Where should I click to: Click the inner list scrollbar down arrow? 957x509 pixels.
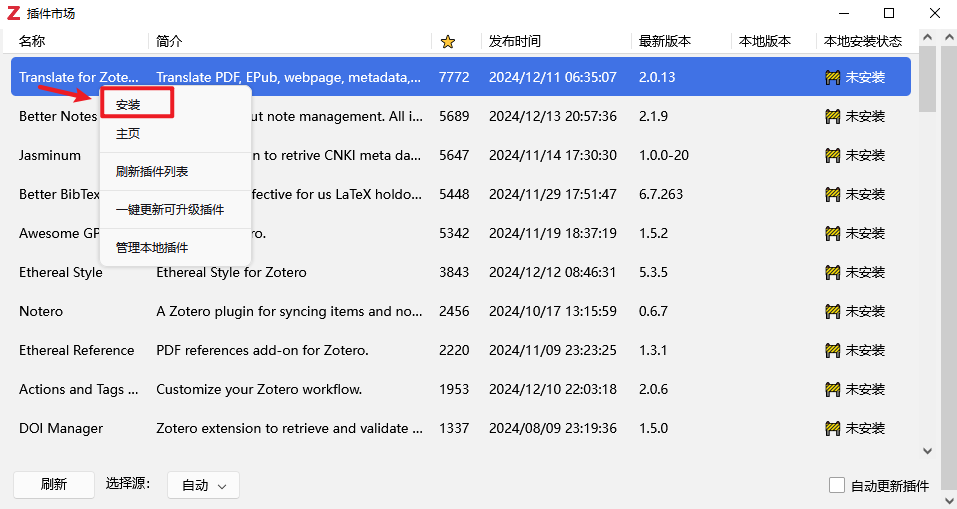click(928, 451)
